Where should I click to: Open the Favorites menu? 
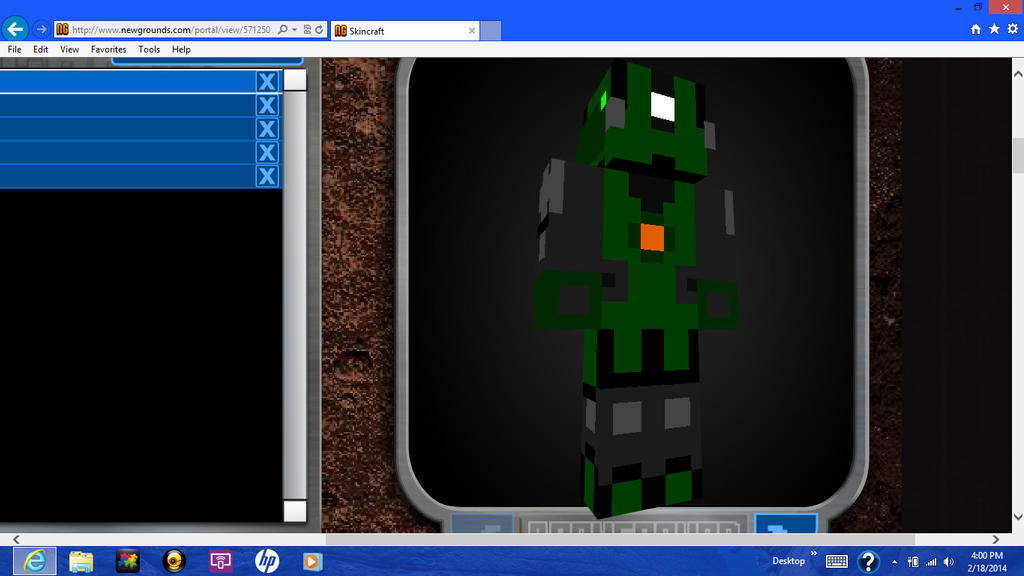(108, 49)
